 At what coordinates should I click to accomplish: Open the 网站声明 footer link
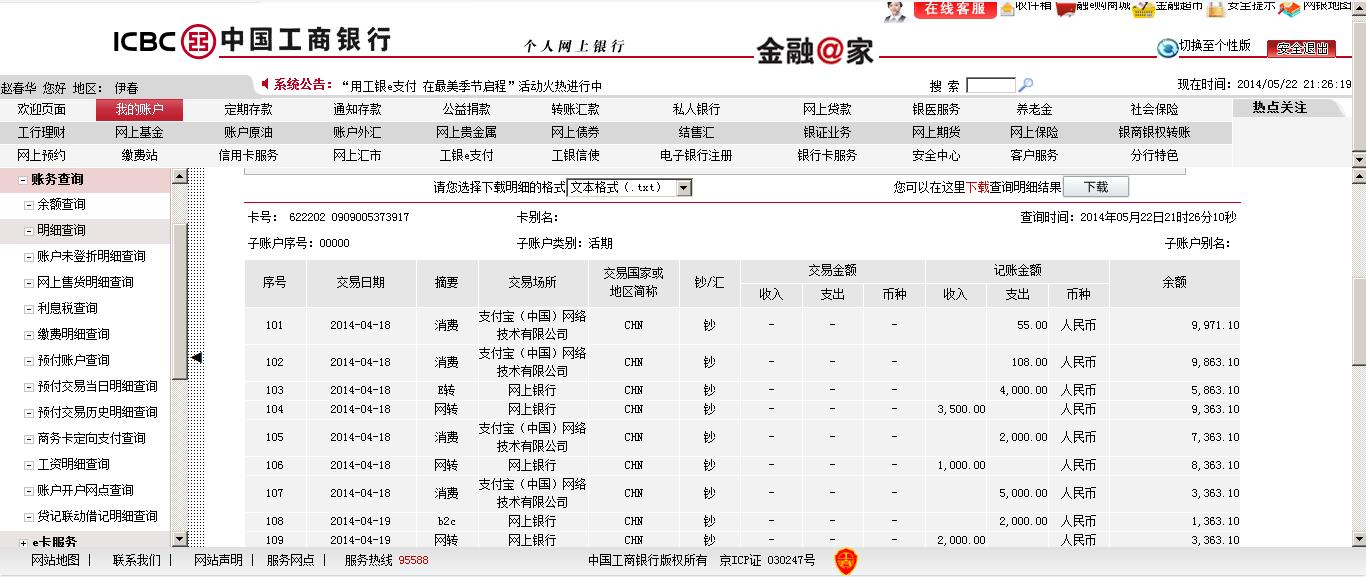click(x=218, y=560)
